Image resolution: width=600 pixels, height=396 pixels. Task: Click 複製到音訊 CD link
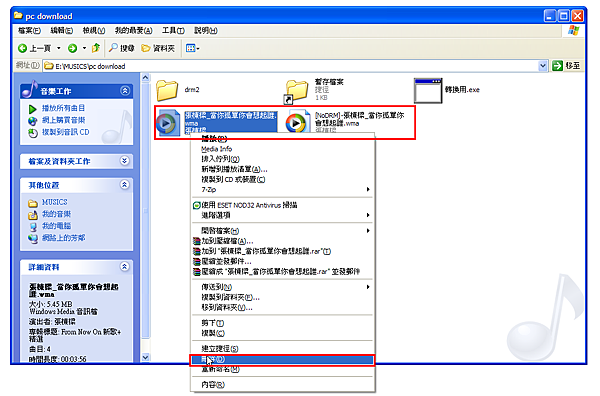click(x=65, y=132)
